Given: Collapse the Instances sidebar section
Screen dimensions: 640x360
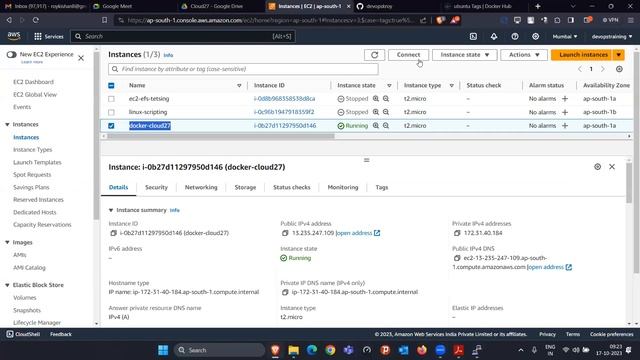Looking at the screenshot, I should pos(7,124).
